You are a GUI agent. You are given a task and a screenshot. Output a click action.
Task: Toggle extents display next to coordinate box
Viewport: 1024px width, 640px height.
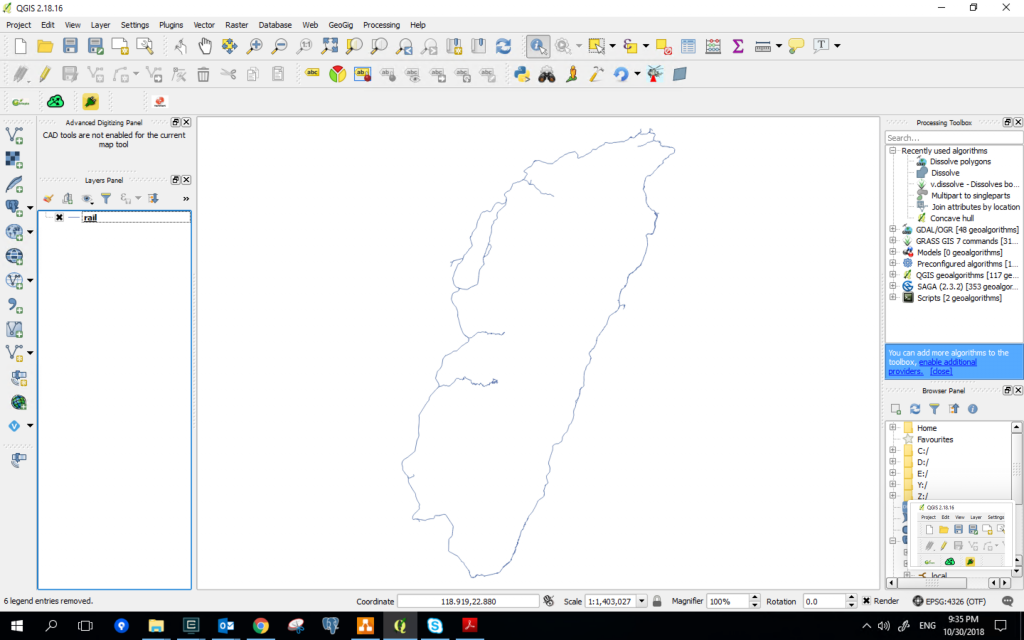[x=549, y=601]
